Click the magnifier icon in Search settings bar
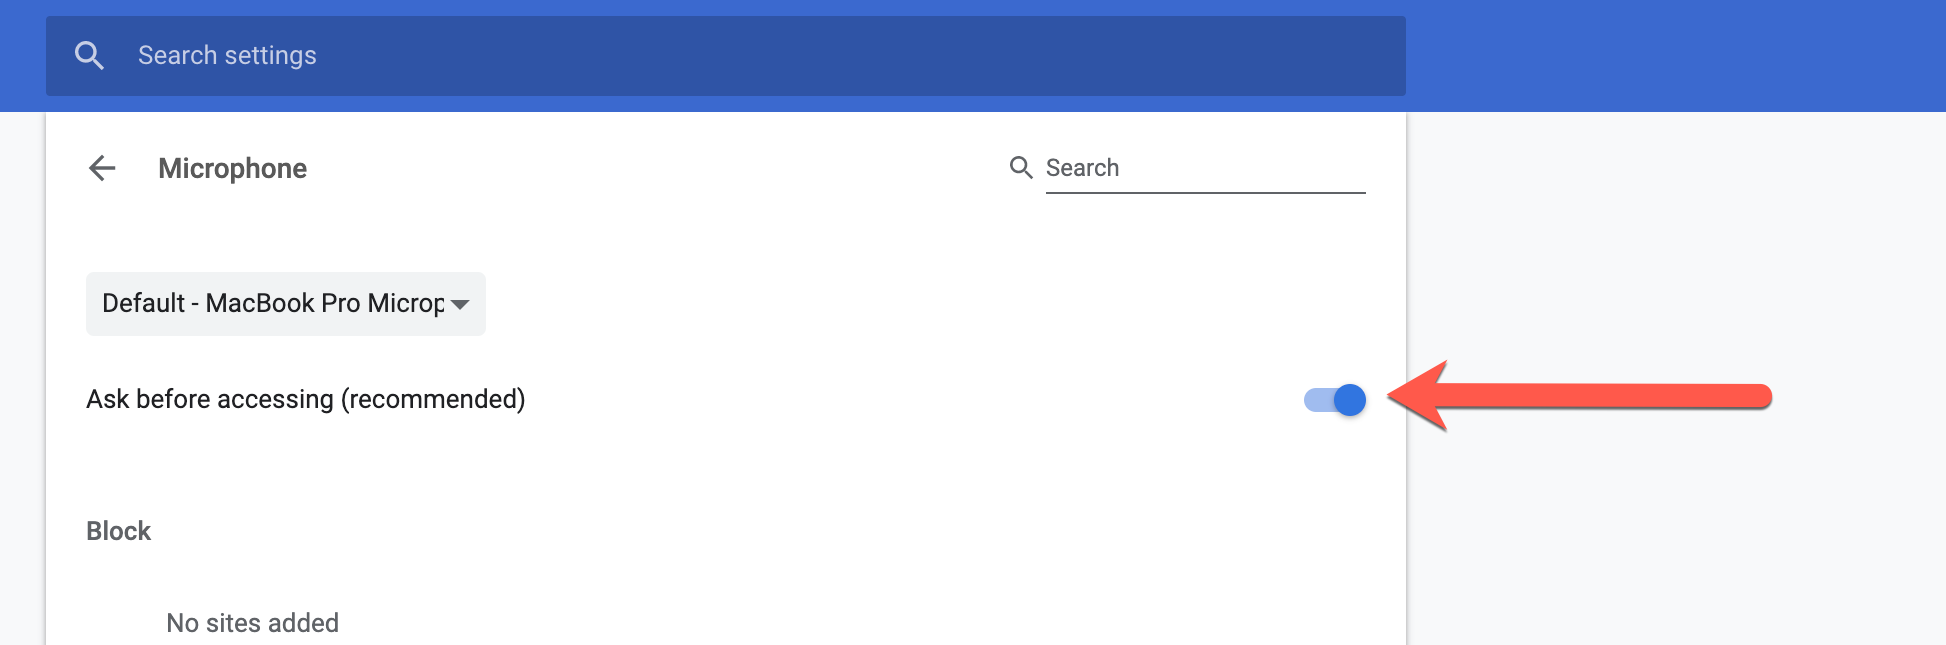 90,56
